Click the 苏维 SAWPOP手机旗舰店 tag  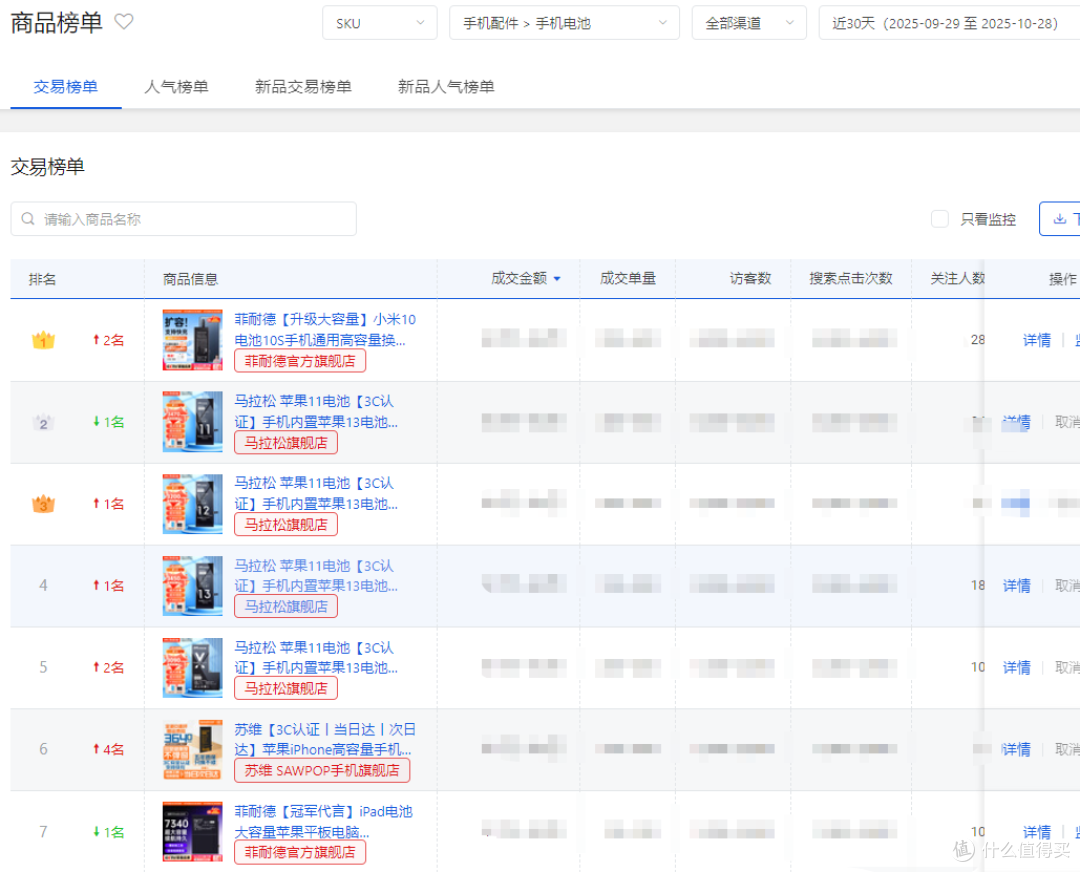[x=322, y=771]
